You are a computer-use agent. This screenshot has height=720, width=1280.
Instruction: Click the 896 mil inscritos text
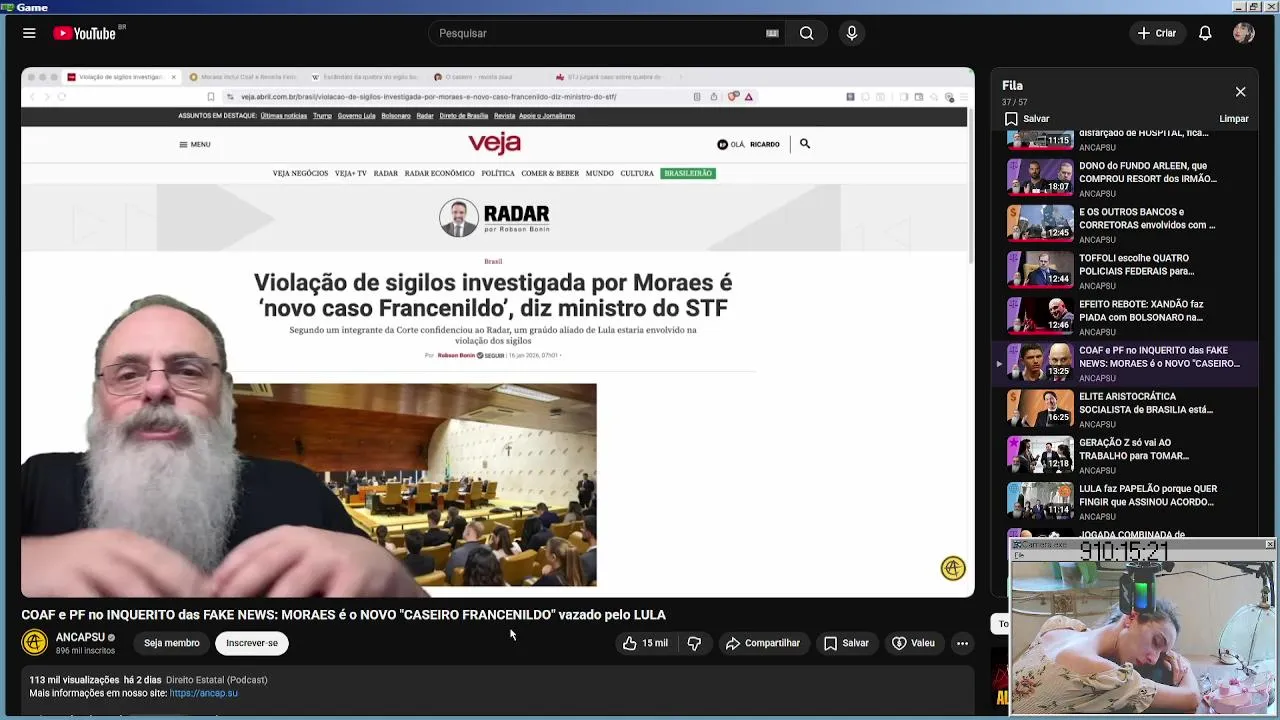pos(85,651)
